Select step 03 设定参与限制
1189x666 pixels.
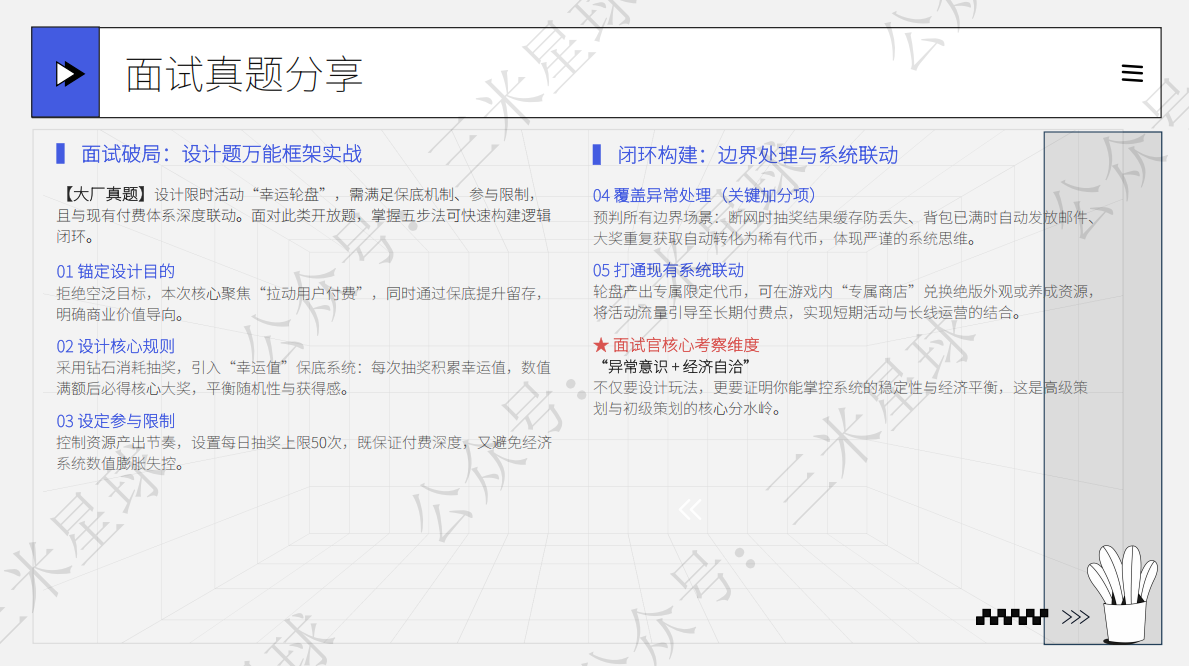(x=115, y=421)
